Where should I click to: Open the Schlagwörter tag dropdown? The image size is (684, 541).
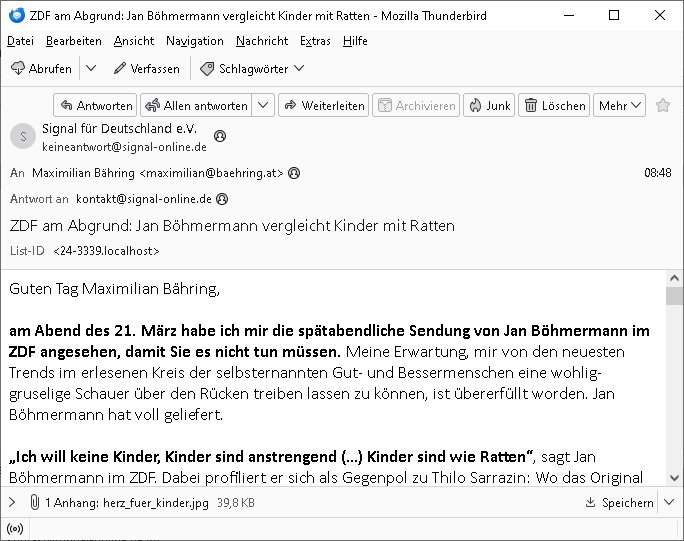pyautogui.click(x=252, y=68)
